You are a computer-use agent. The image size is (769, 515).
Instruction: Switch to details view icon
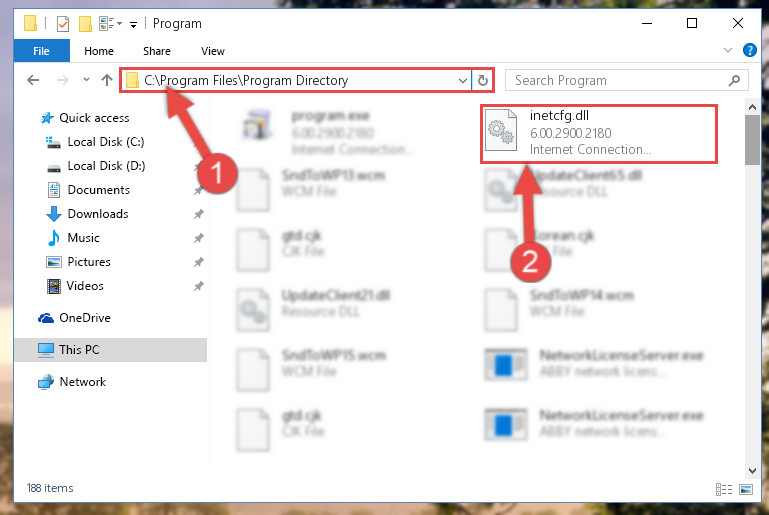coord(724,489)
